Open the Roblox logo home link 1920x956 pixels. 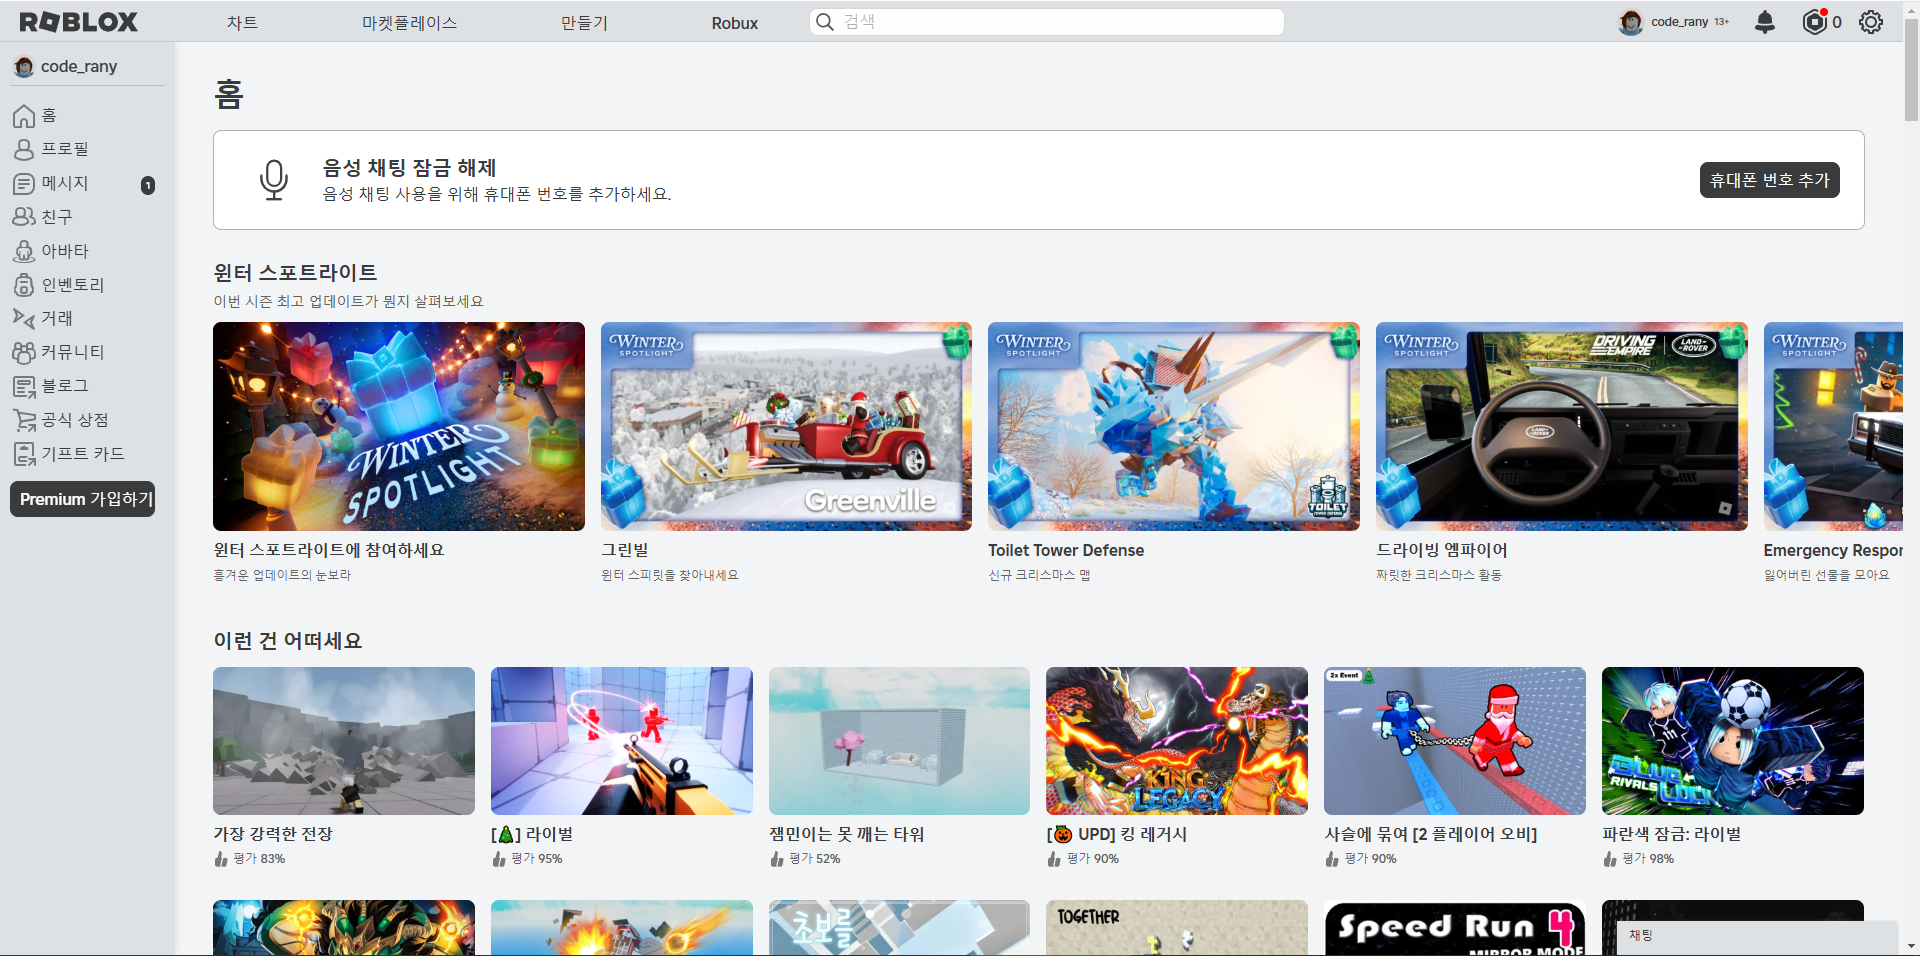click(x=78, y=22)
